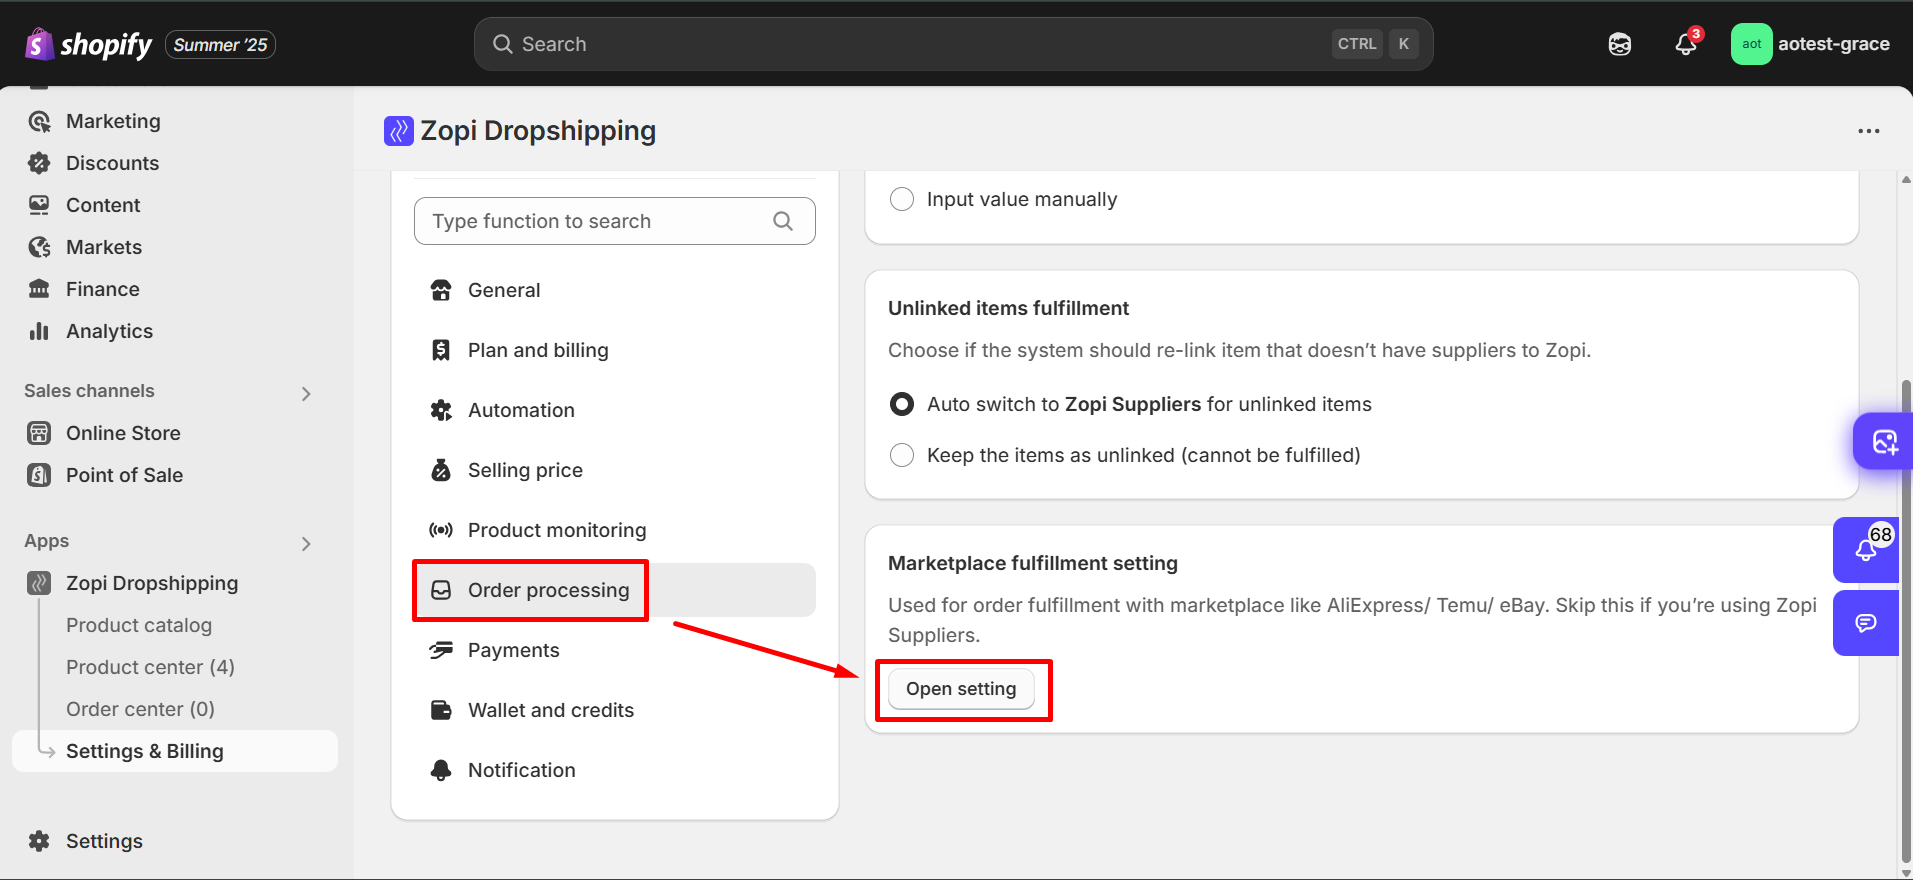Select Input value manually radio option
The height and width of the screenshot is (880, 1913).
pos(902,199)
